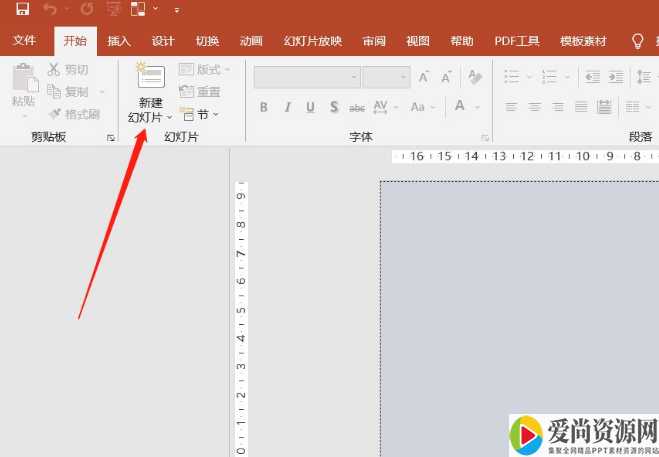The height and width of the screenshot is (457, 659).
Task: Click the horizontal ruler
Action: 525,156
